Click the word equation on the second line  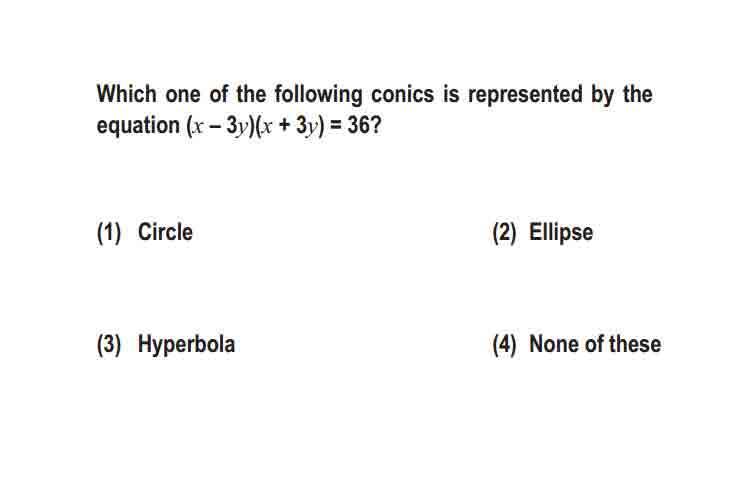click(x=138, y=126)
